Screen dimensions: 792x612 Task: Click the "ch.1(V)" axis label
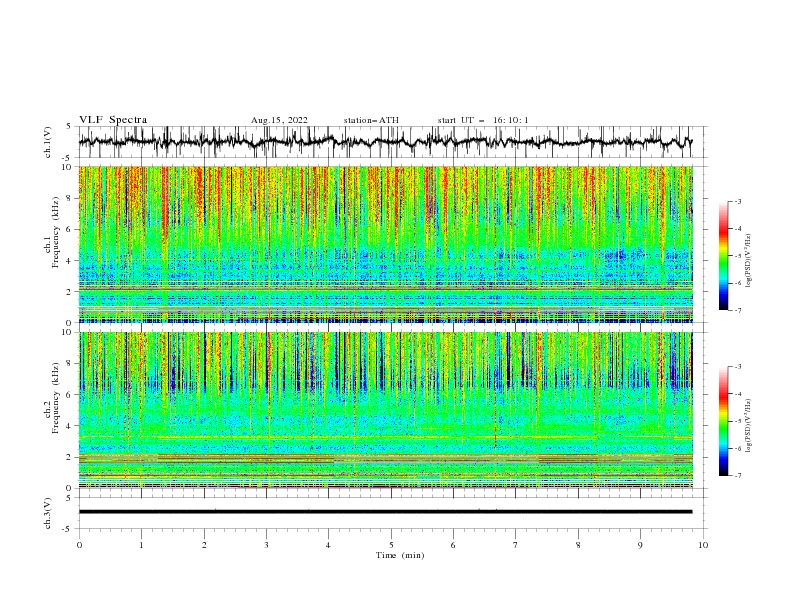[48, 142]
